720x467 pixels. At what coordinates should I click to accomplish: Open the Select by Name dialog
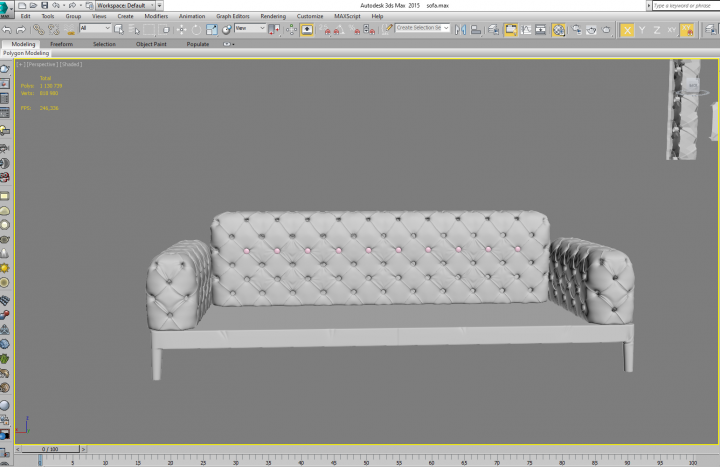134,30
